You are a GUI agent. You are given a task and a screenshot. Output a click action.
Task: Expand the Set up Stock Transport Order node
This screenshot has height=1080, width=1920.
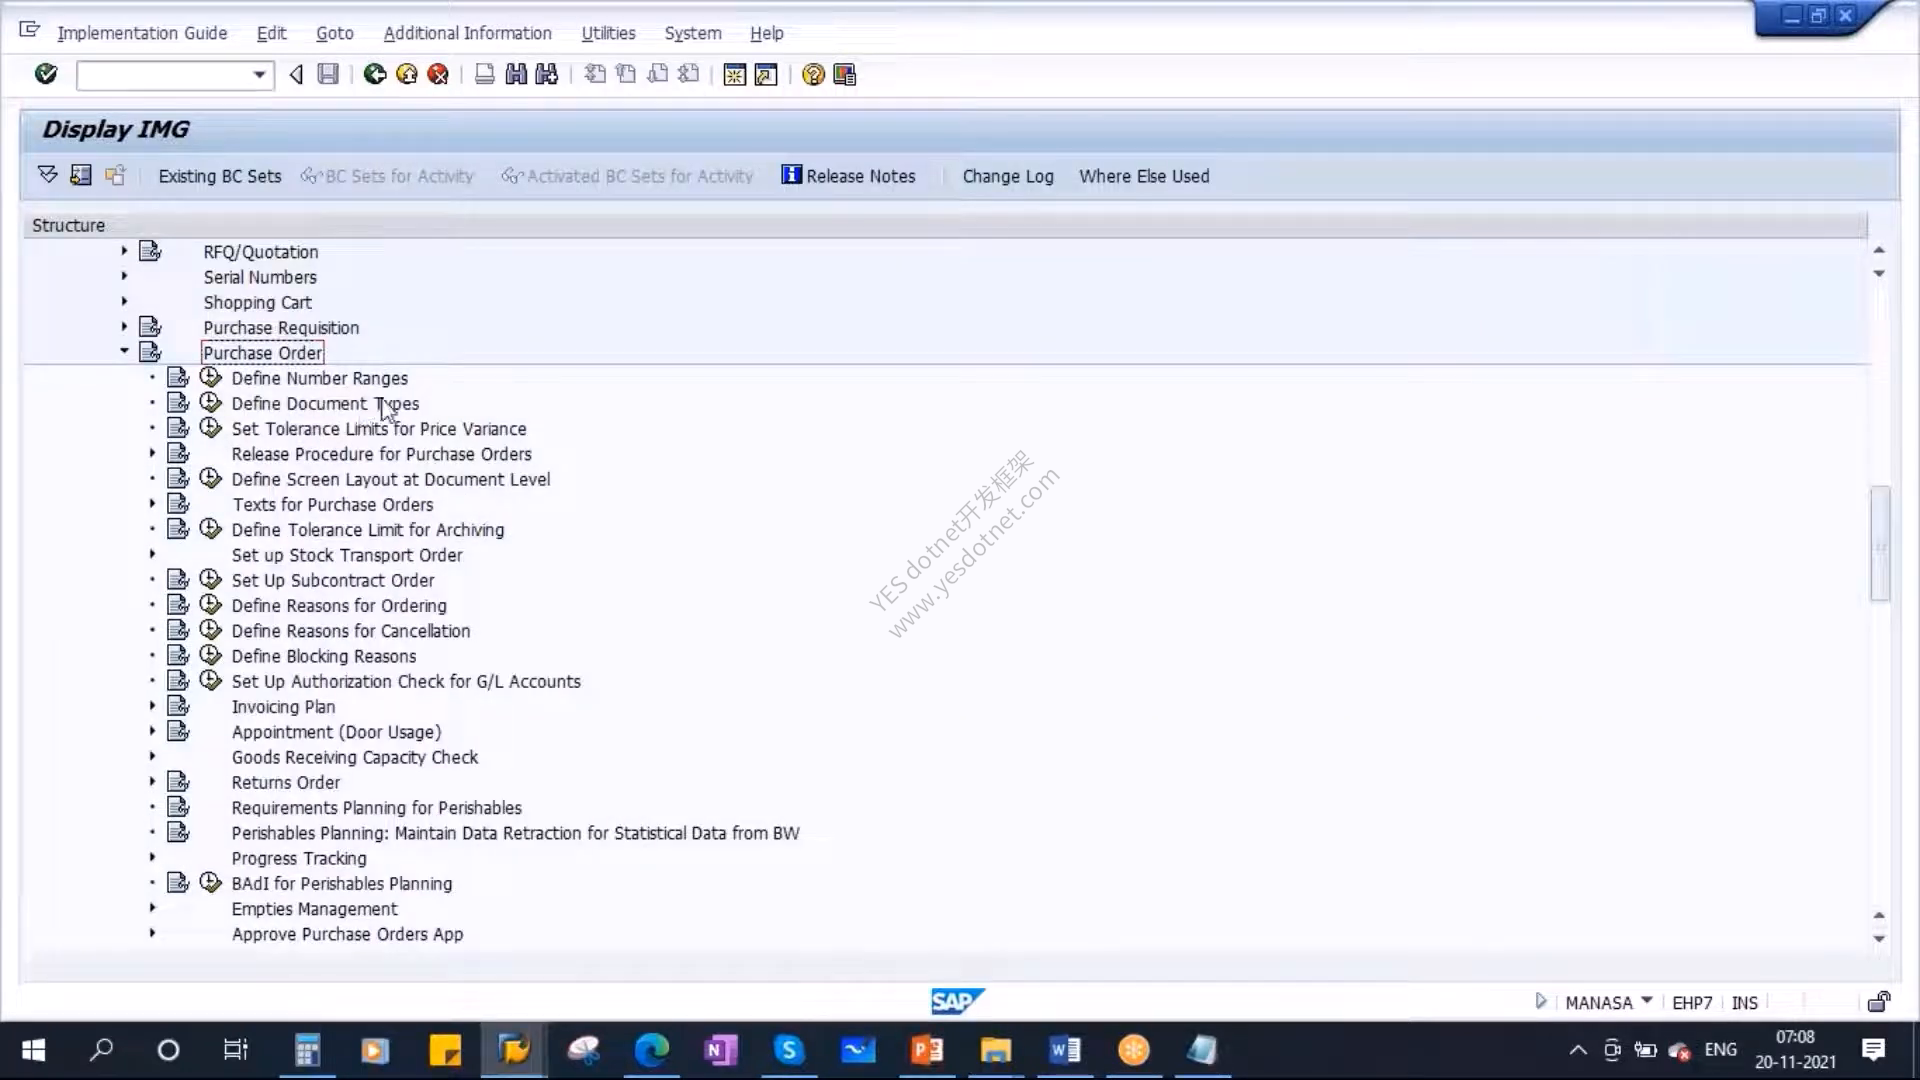152,554
